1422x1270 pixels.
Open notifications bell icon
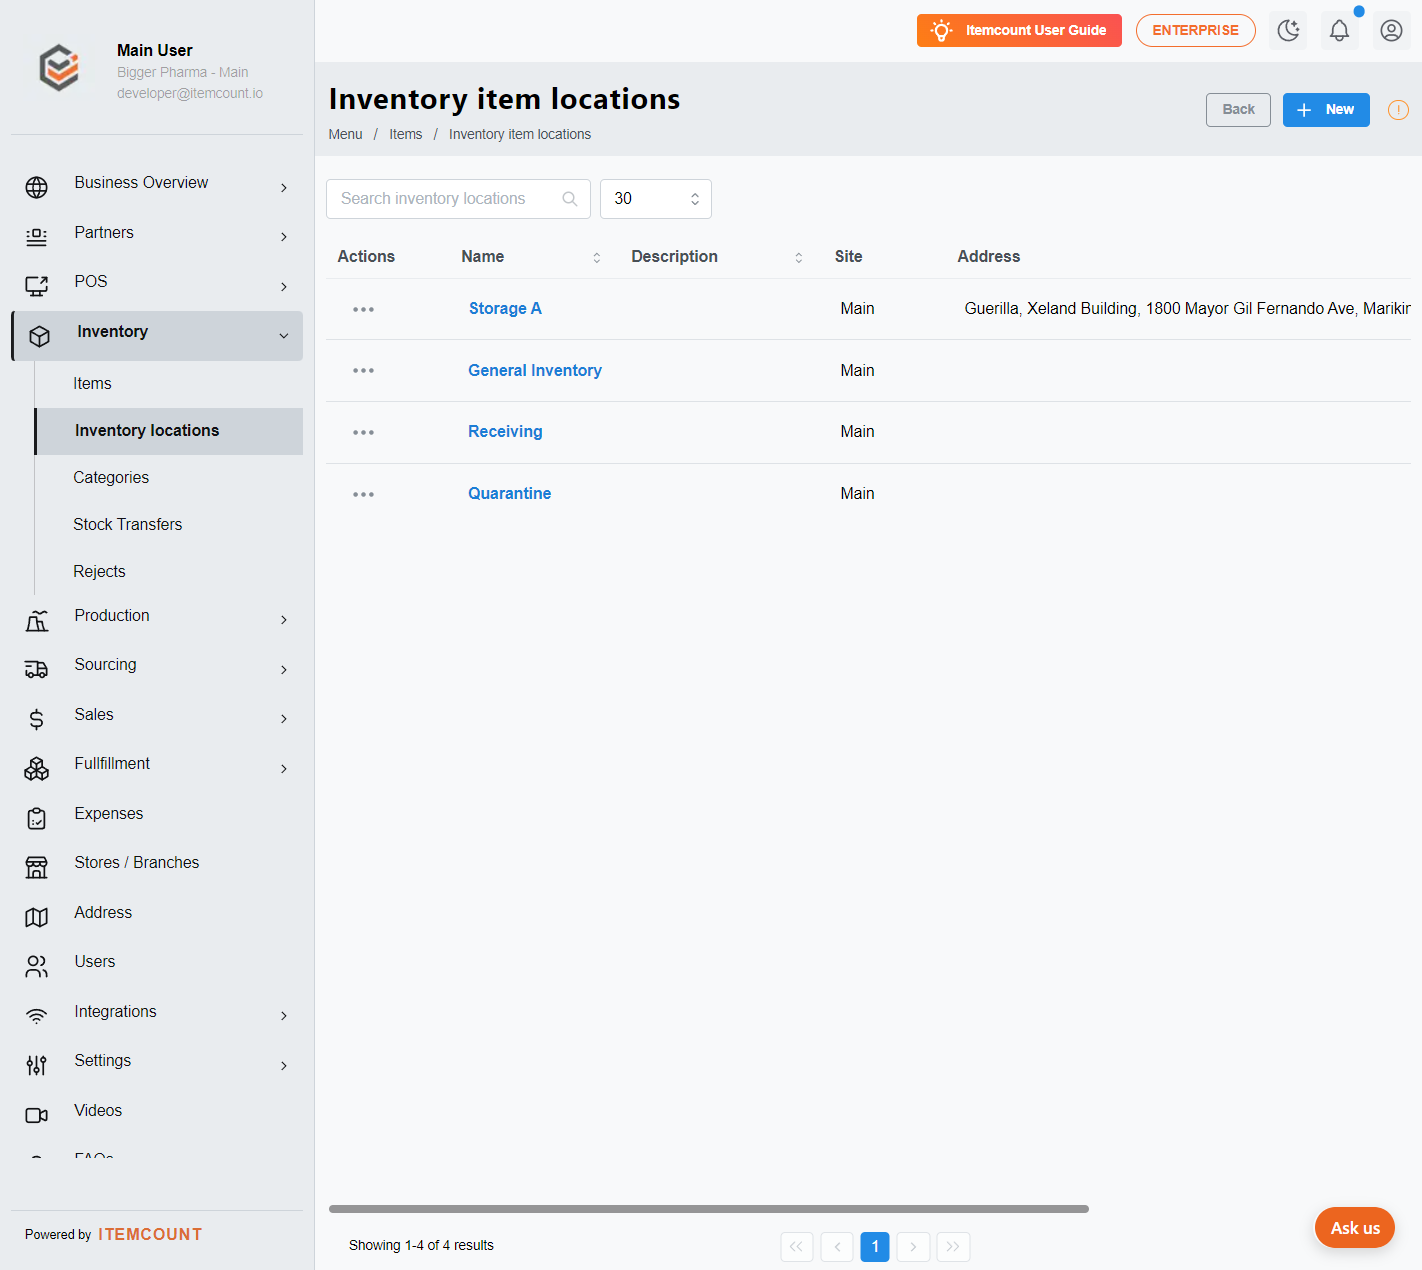coord(1339,30)
